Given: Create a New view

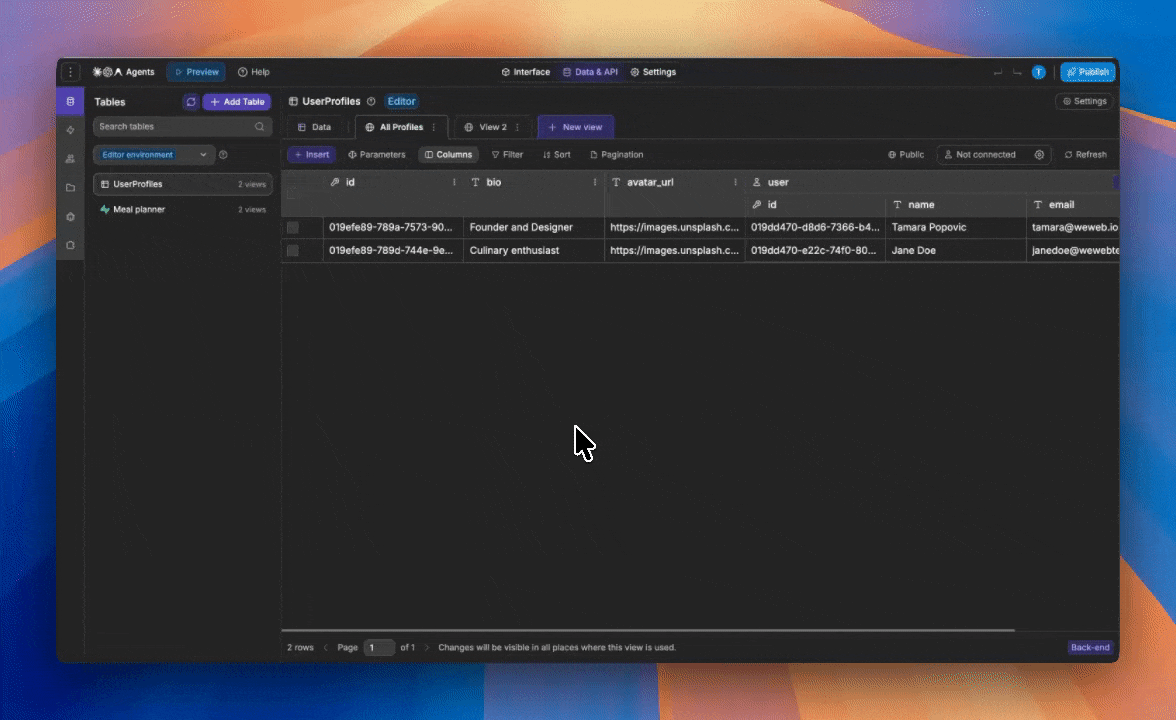Looking at the screenshot, I should click(x=575, y=128).
